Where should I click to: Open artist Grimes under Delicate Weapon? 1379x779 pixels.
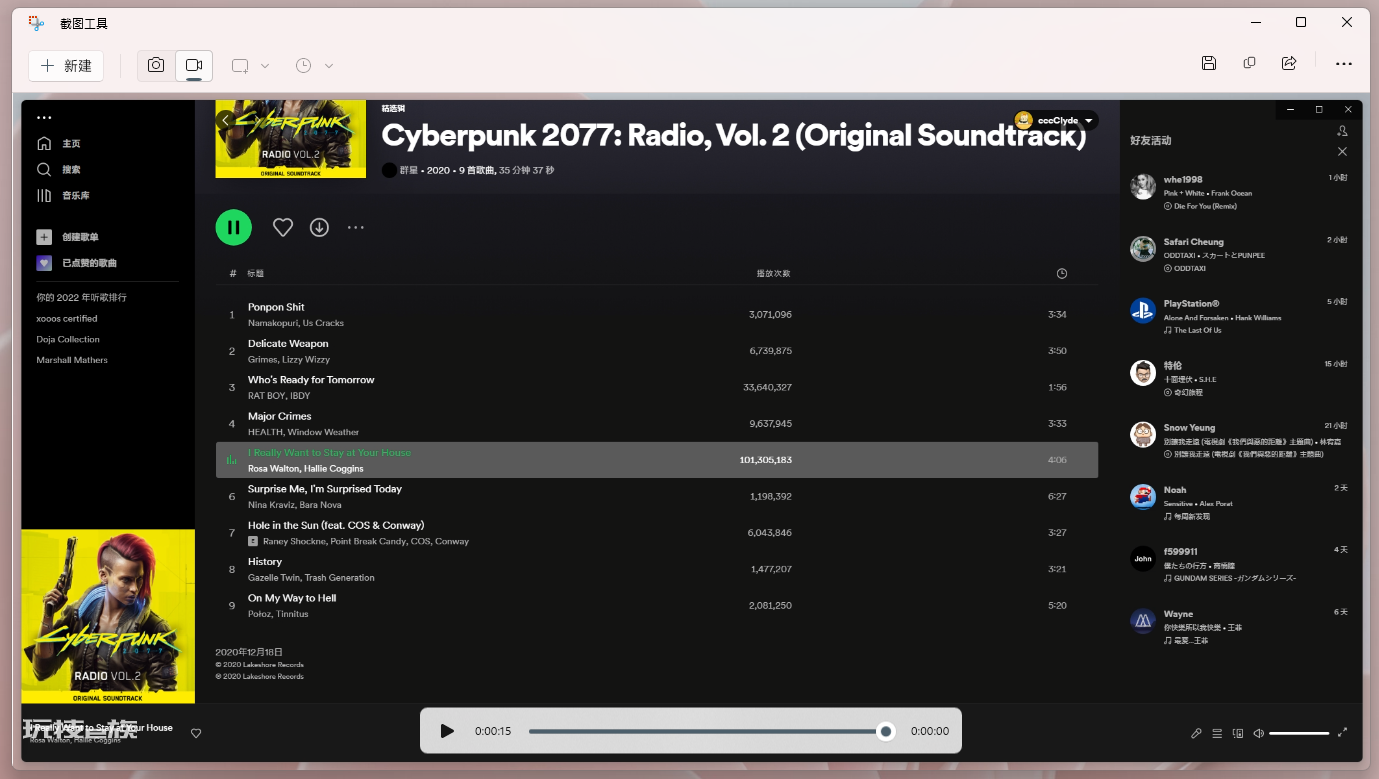click(x=262, y=360)
